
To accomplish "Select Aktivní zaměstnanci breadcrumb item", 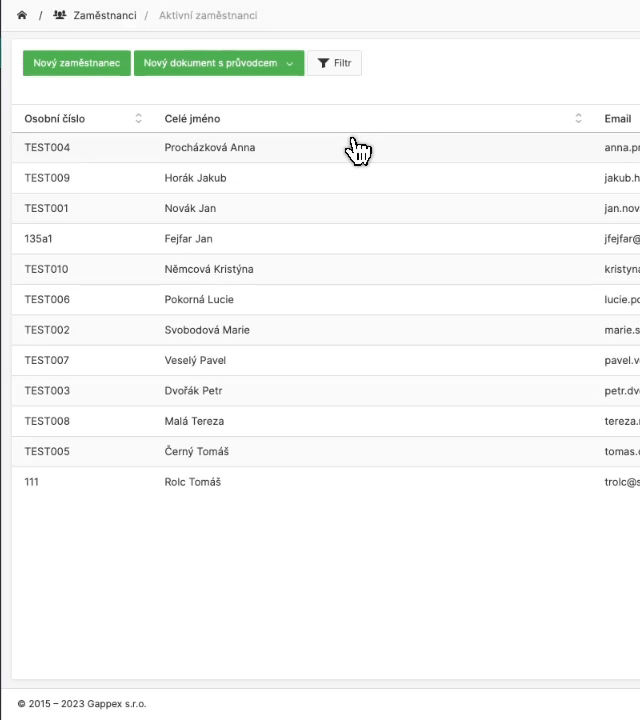I will pyautogui.click(x=208, y=16).
